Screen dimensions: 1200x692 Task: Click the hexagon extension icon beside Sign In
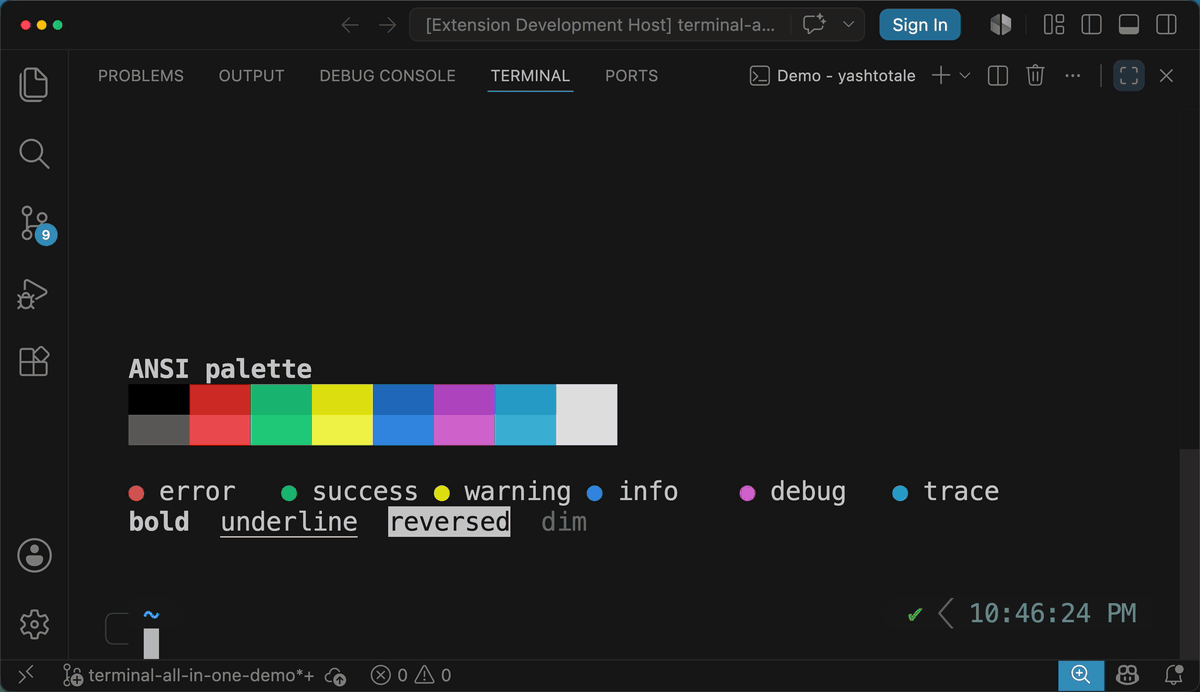[1000, 25]
